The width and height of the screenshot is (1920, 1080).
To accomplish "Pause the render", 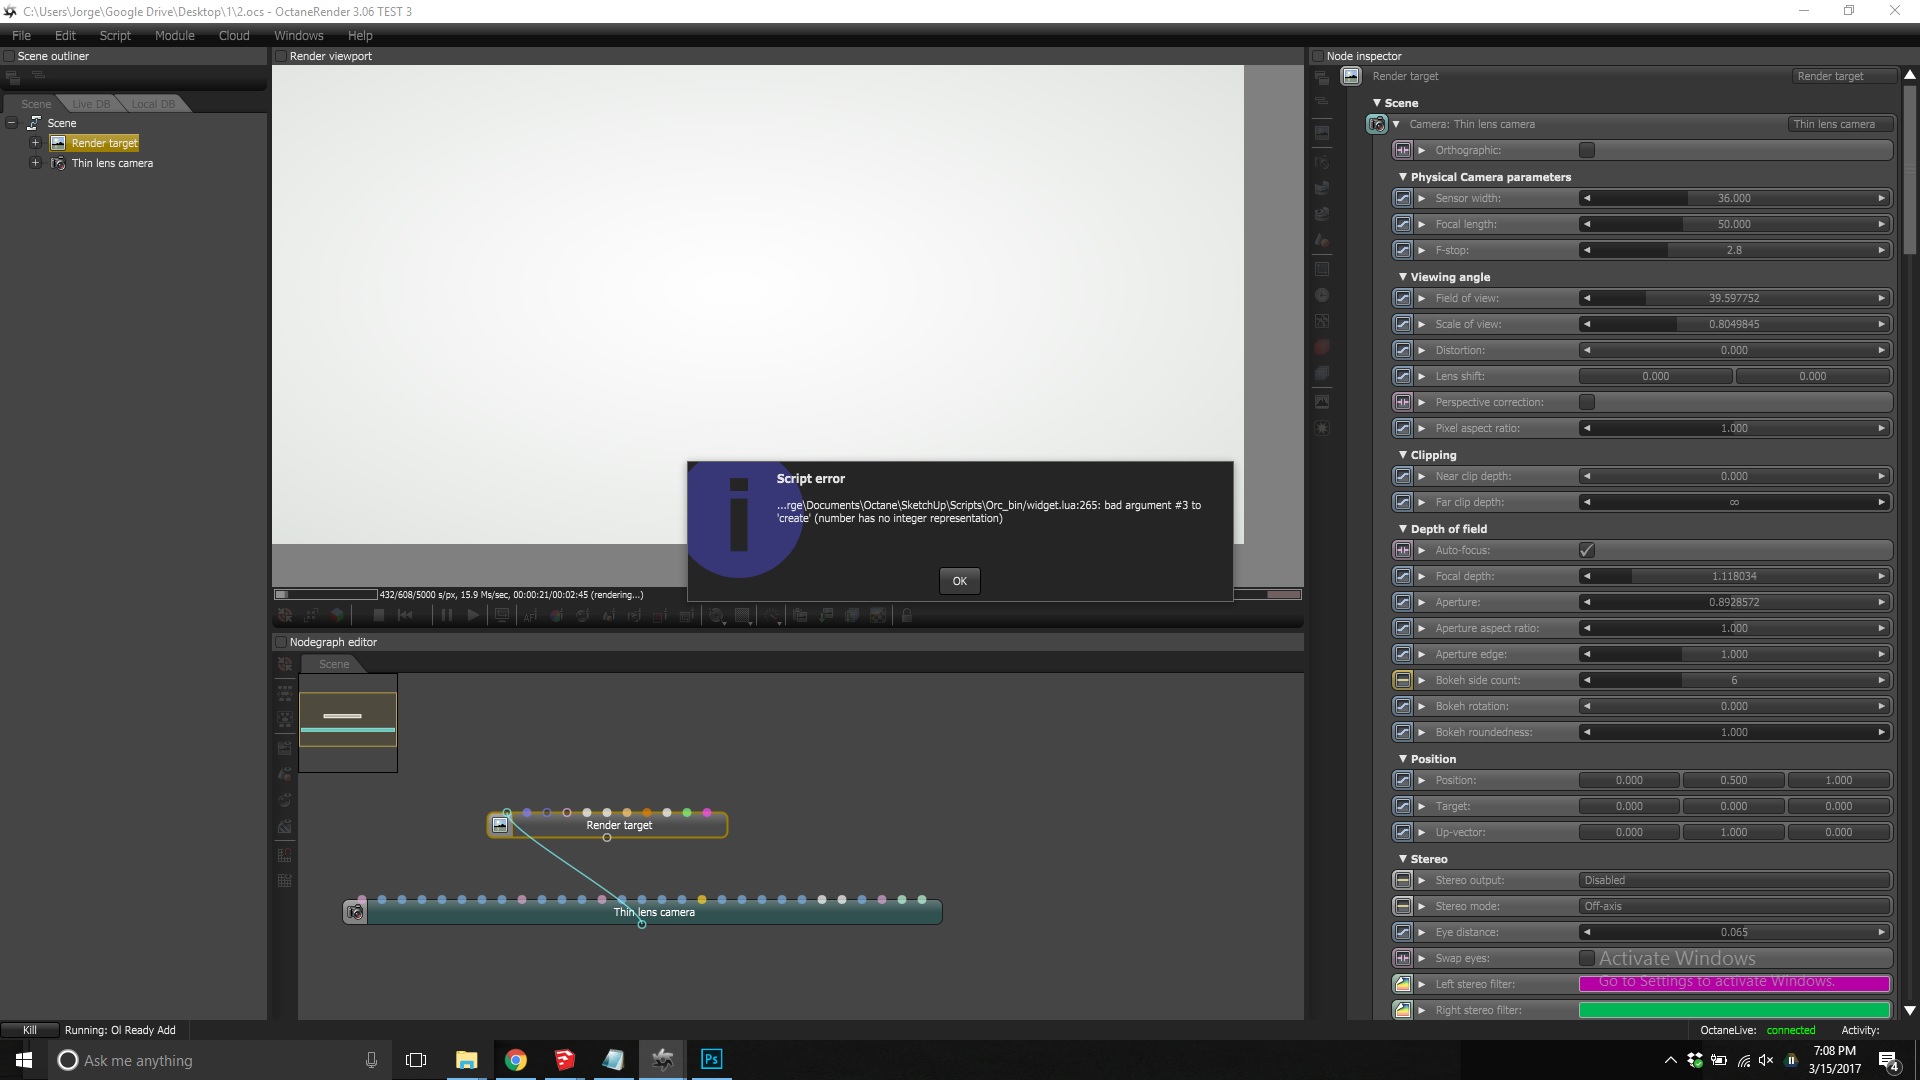I will (x=446, y=616).
